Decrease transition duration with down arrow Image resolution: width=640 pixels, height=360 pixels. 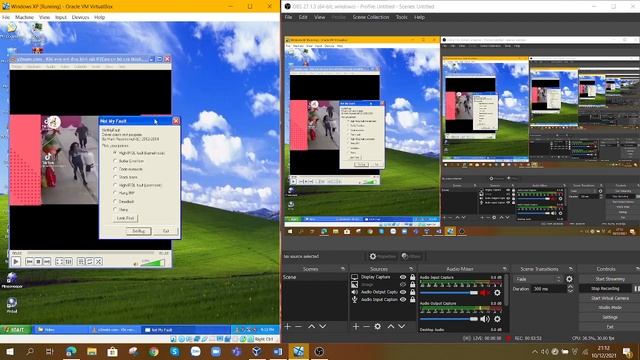[x=570, y=291]
